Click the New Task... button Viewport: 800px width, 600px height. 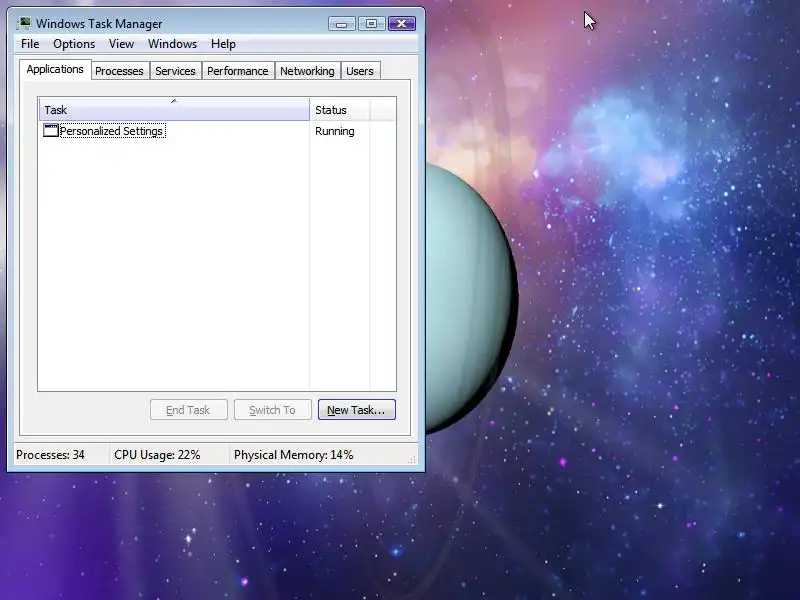pos(357,410)
